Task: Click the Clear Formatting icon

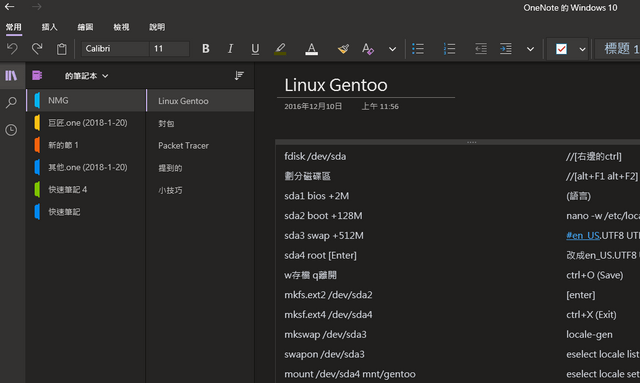Action: pos(368,49)
